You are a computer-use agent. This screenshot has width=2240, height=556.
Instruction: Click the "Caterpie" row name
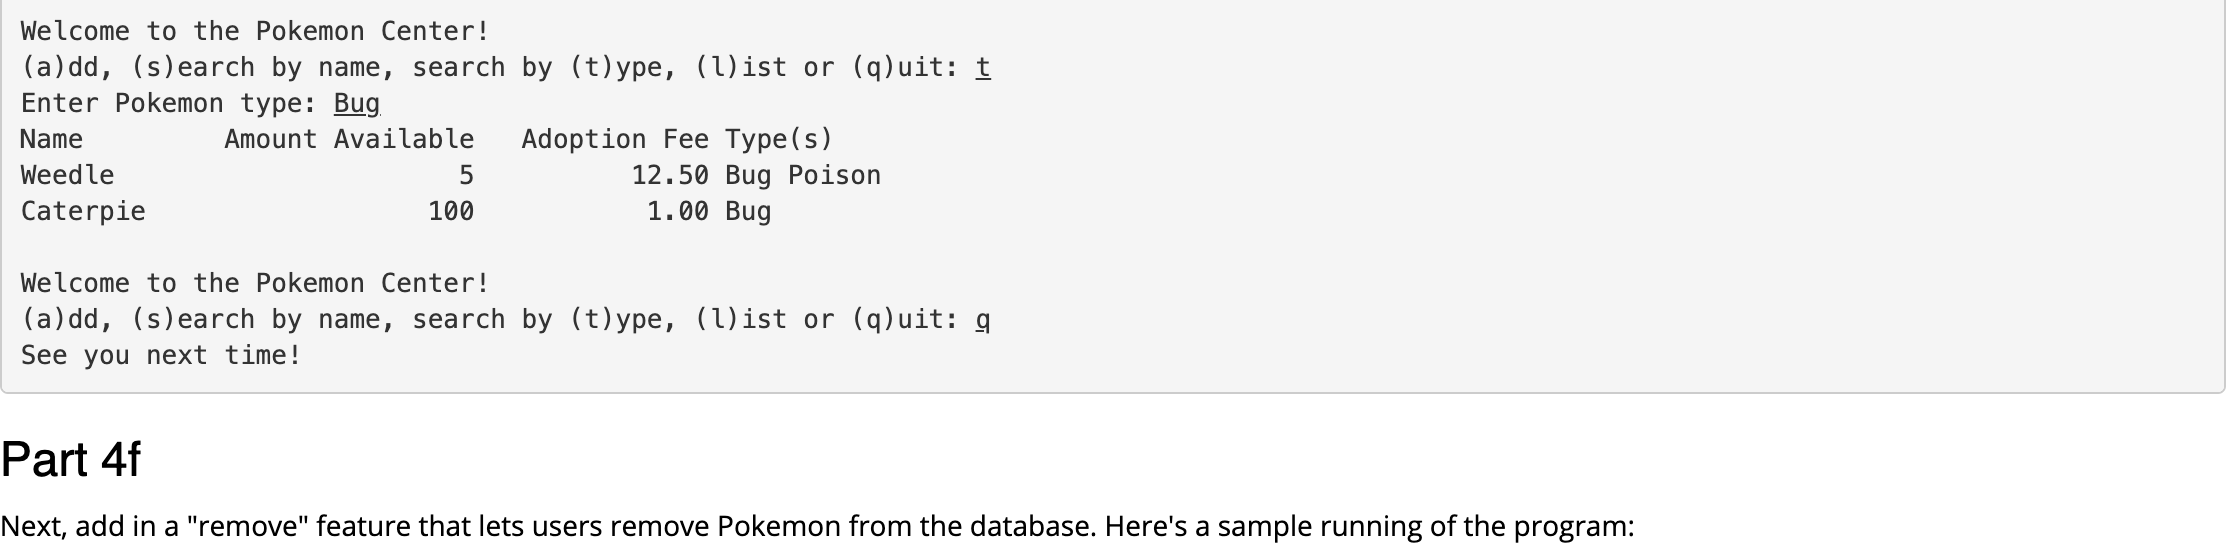83,212
